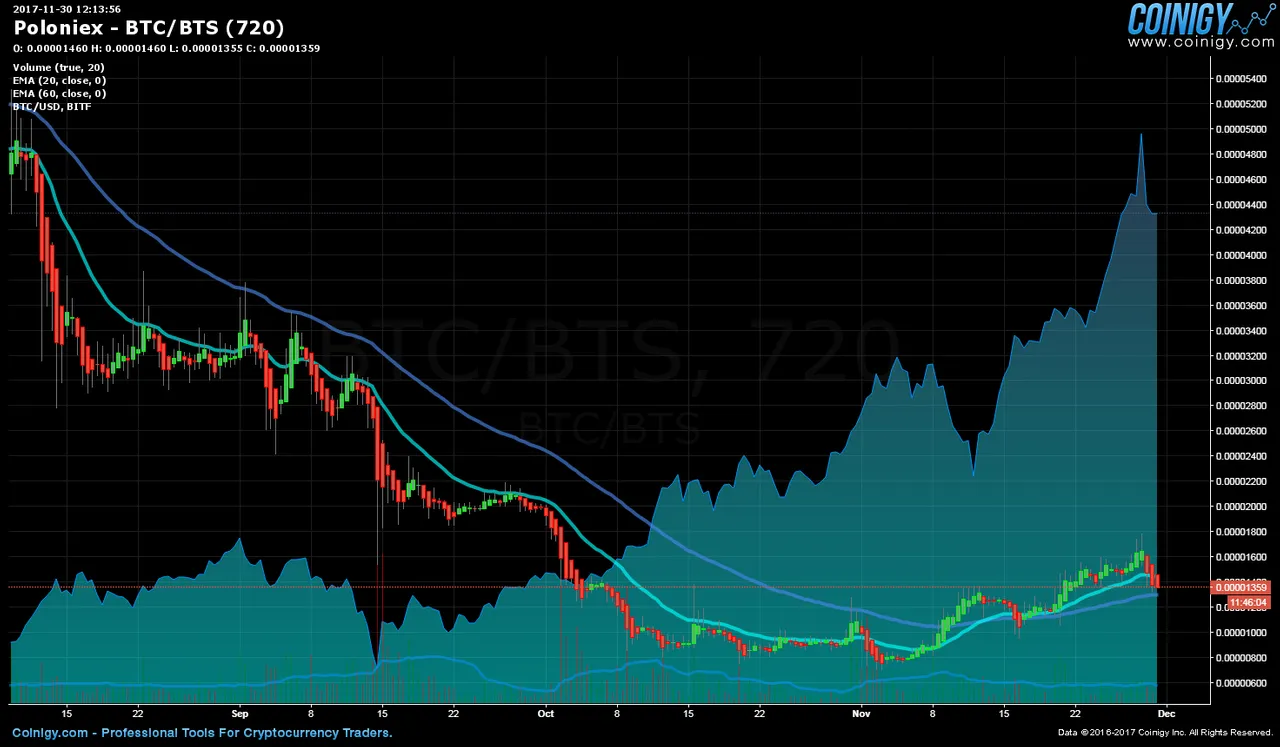Click the red current price tag 0.00001359
The height and width of the screenshot is (747, 1280).
pyautogui.click(x=1240, y=588)
